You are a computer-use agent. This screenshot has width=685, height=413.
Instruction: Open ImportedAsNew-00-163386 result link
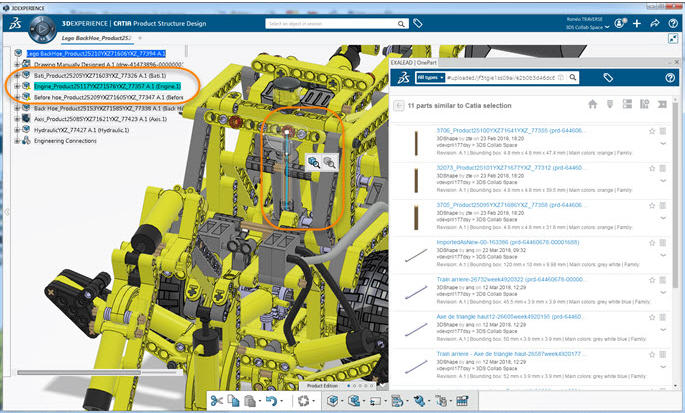click(x=508, y=242)
